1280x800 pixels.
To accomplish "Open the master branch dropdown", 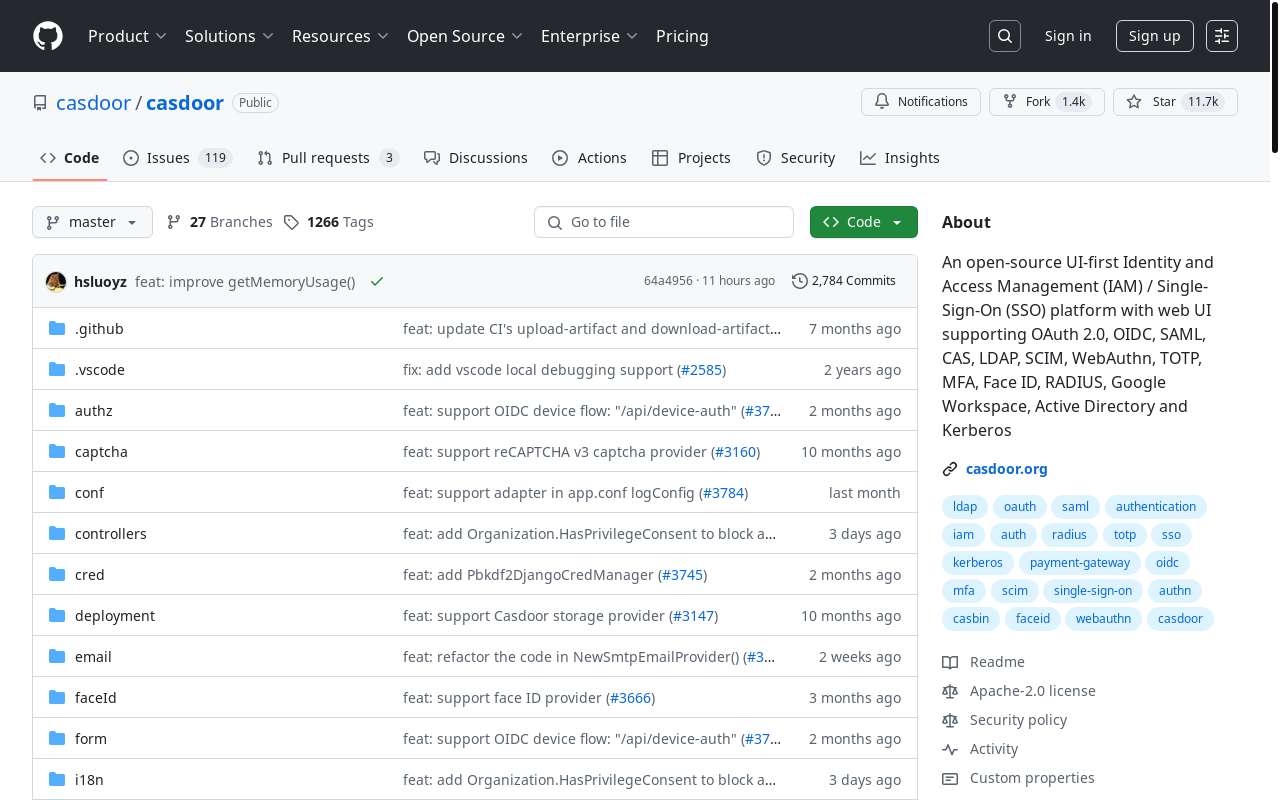I will tap(92, 222).
